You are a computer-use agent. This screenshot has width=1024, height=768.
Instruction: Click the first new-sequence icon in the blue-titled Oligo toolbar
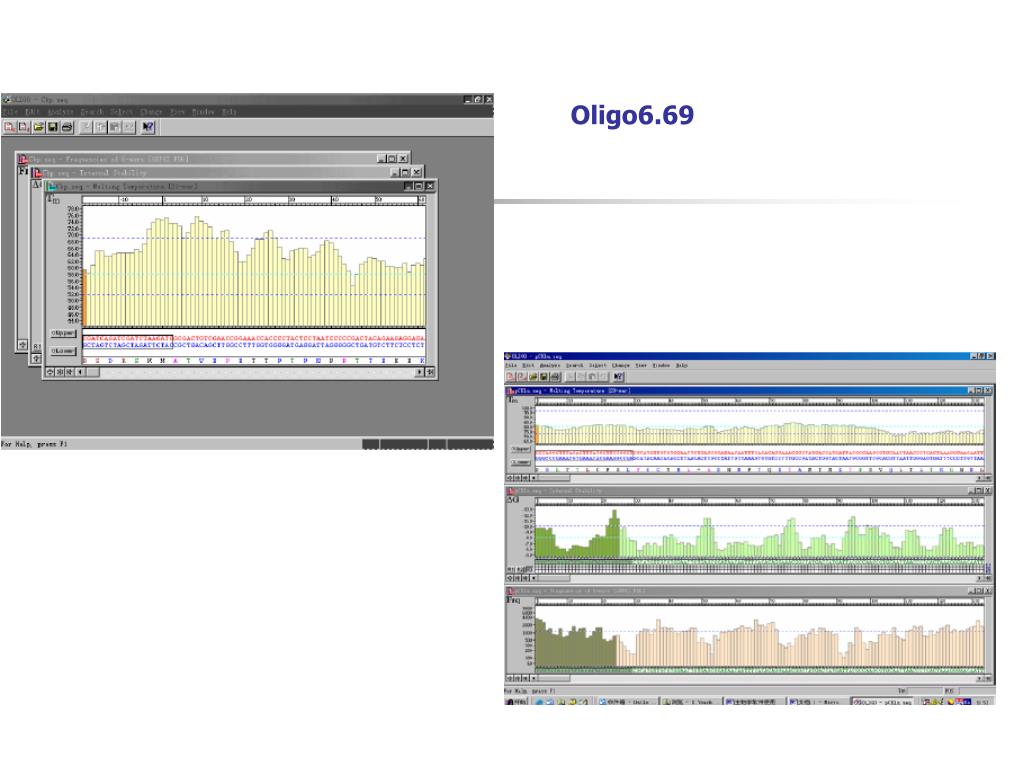pos(511,377)
